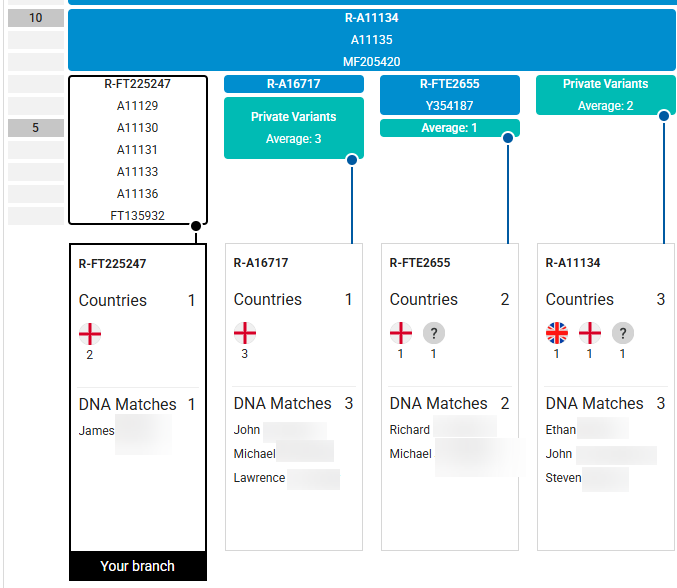Select the R-FTE2655 Y354187 branch block
Viewport: 677px width, 588px height.
449,95
